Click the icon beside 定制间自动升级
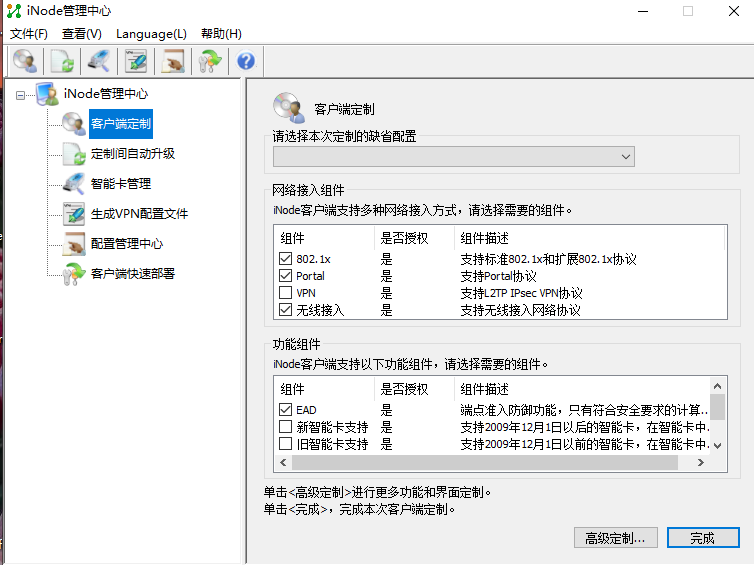 tap(74, 154)
